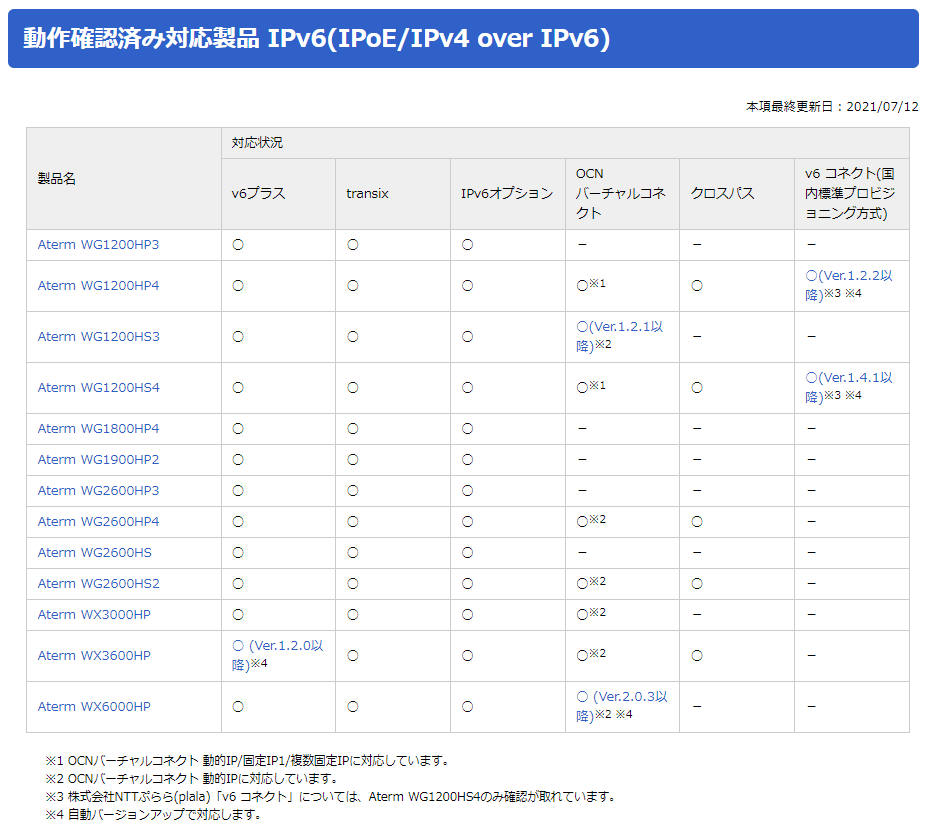Click the Ver.2.0.3以降 link in WX6000HP row

tap(621, 706)
